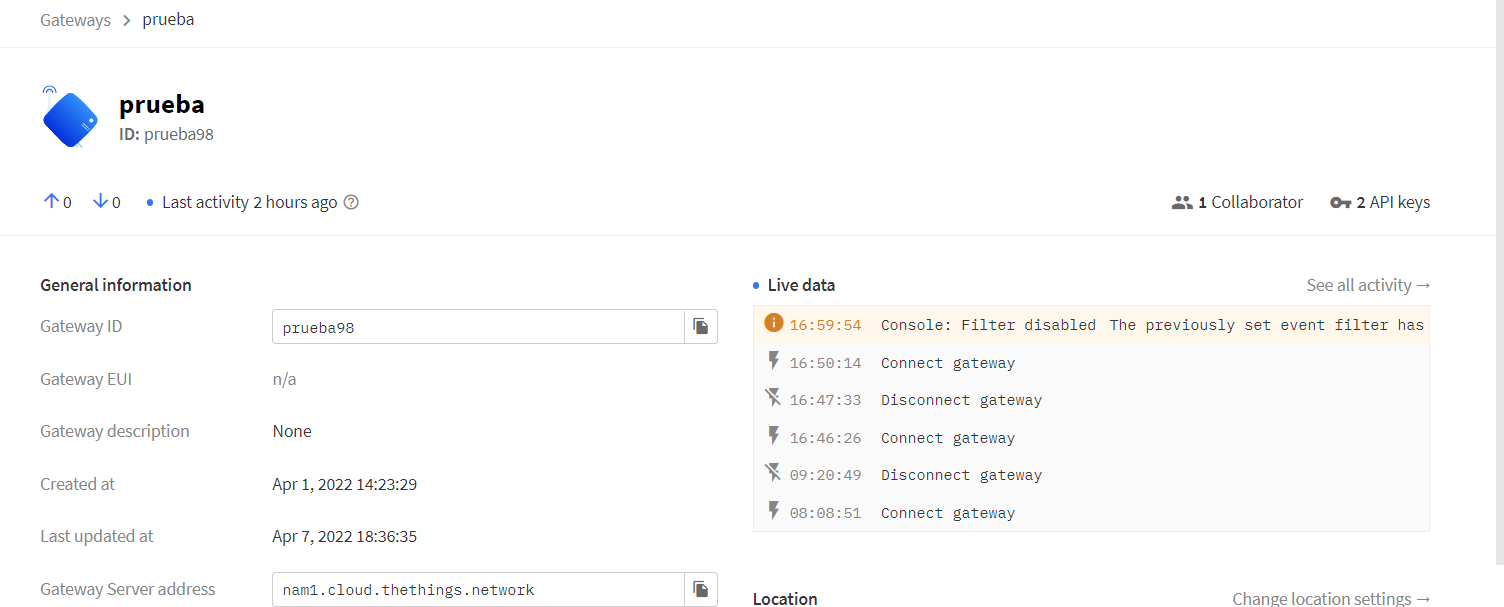Click disconnect icon on 16:47:33 event
This screenshot has height=607, width=1504.
coord(773,399)
